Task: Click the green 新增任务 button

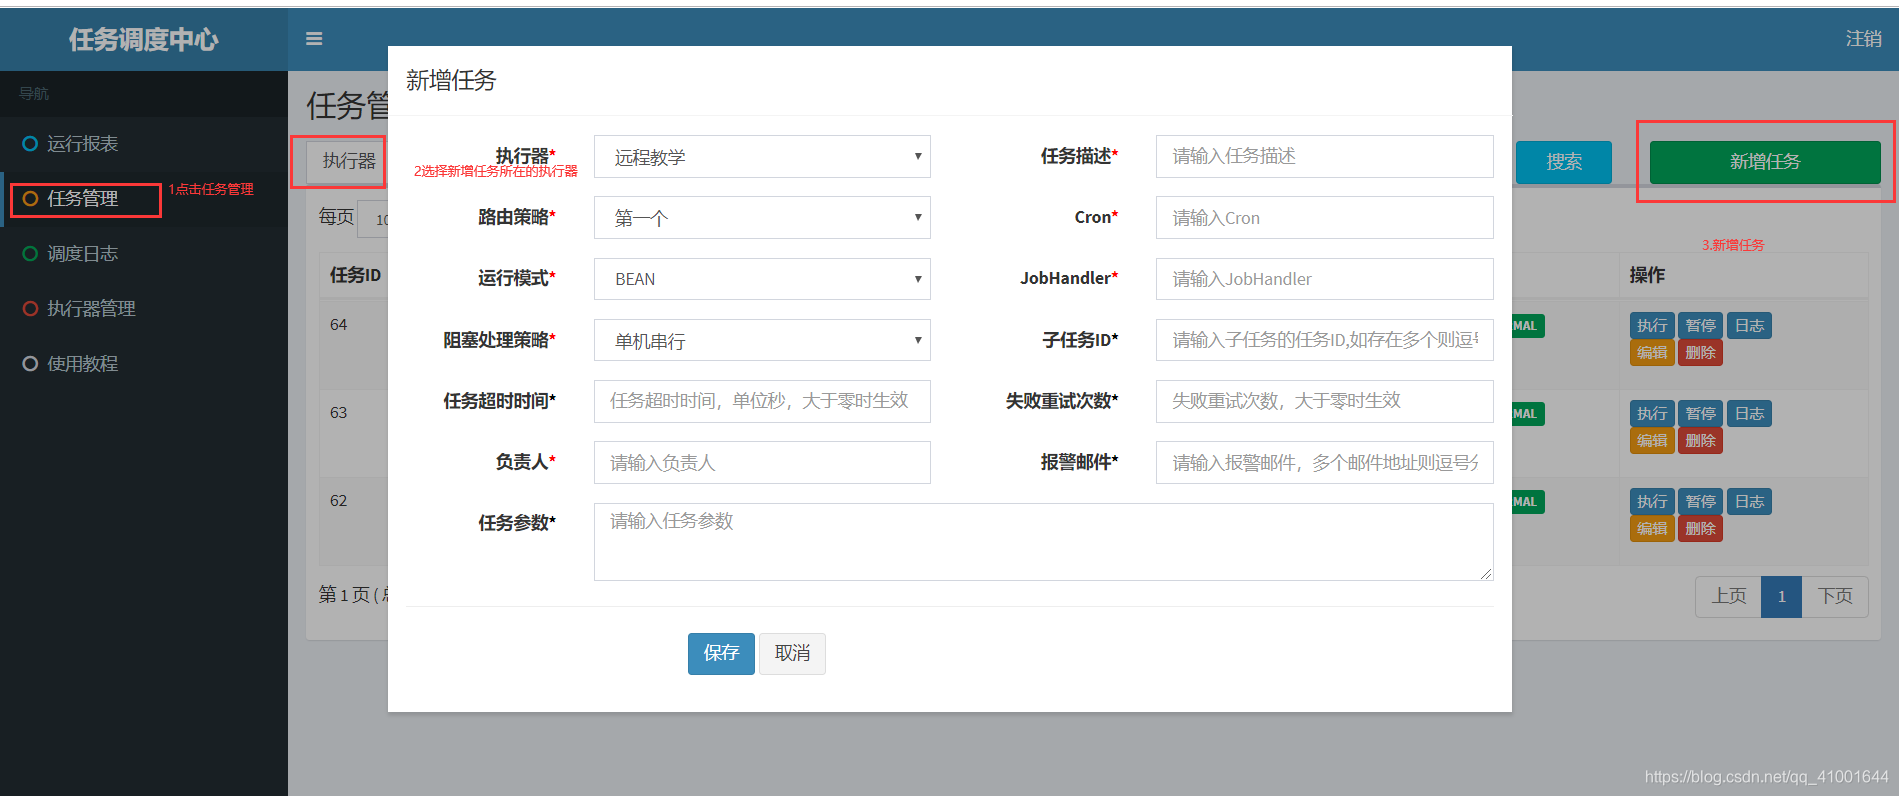Action: (1765, 162)
